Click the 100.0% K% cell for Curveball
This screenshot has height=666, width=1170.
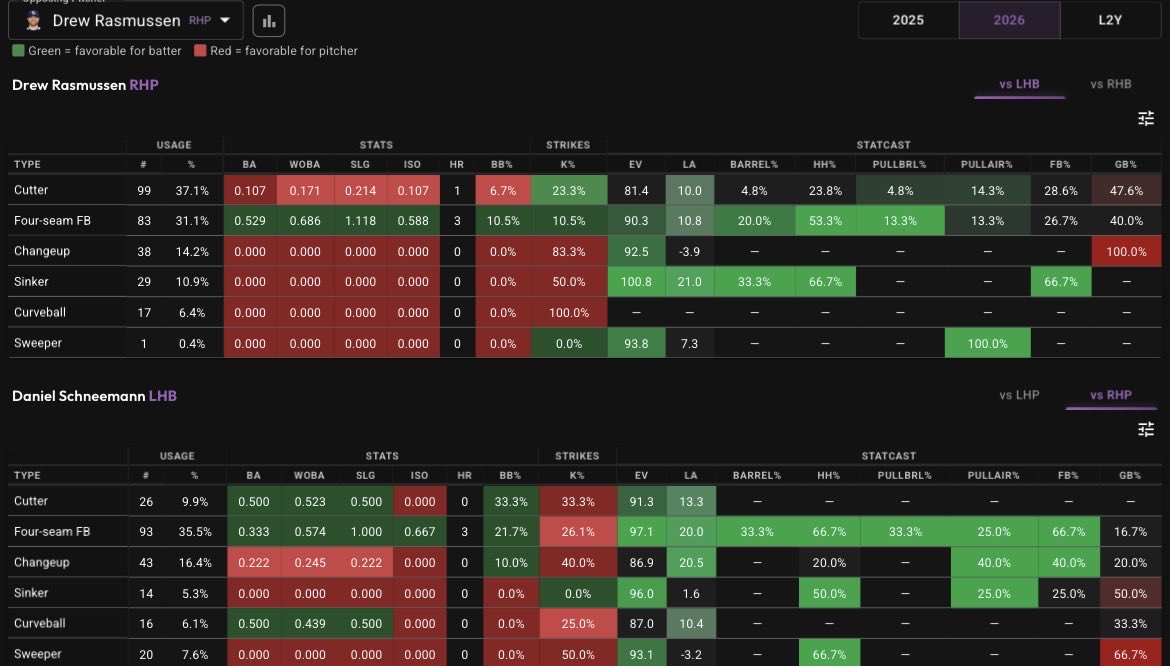[569, 312]
